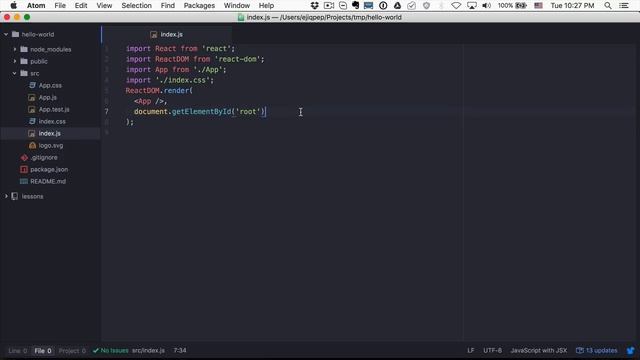Viewport: 640px width, 360px height.
Task: Open index.css in the tree
Action: (52, 121)
